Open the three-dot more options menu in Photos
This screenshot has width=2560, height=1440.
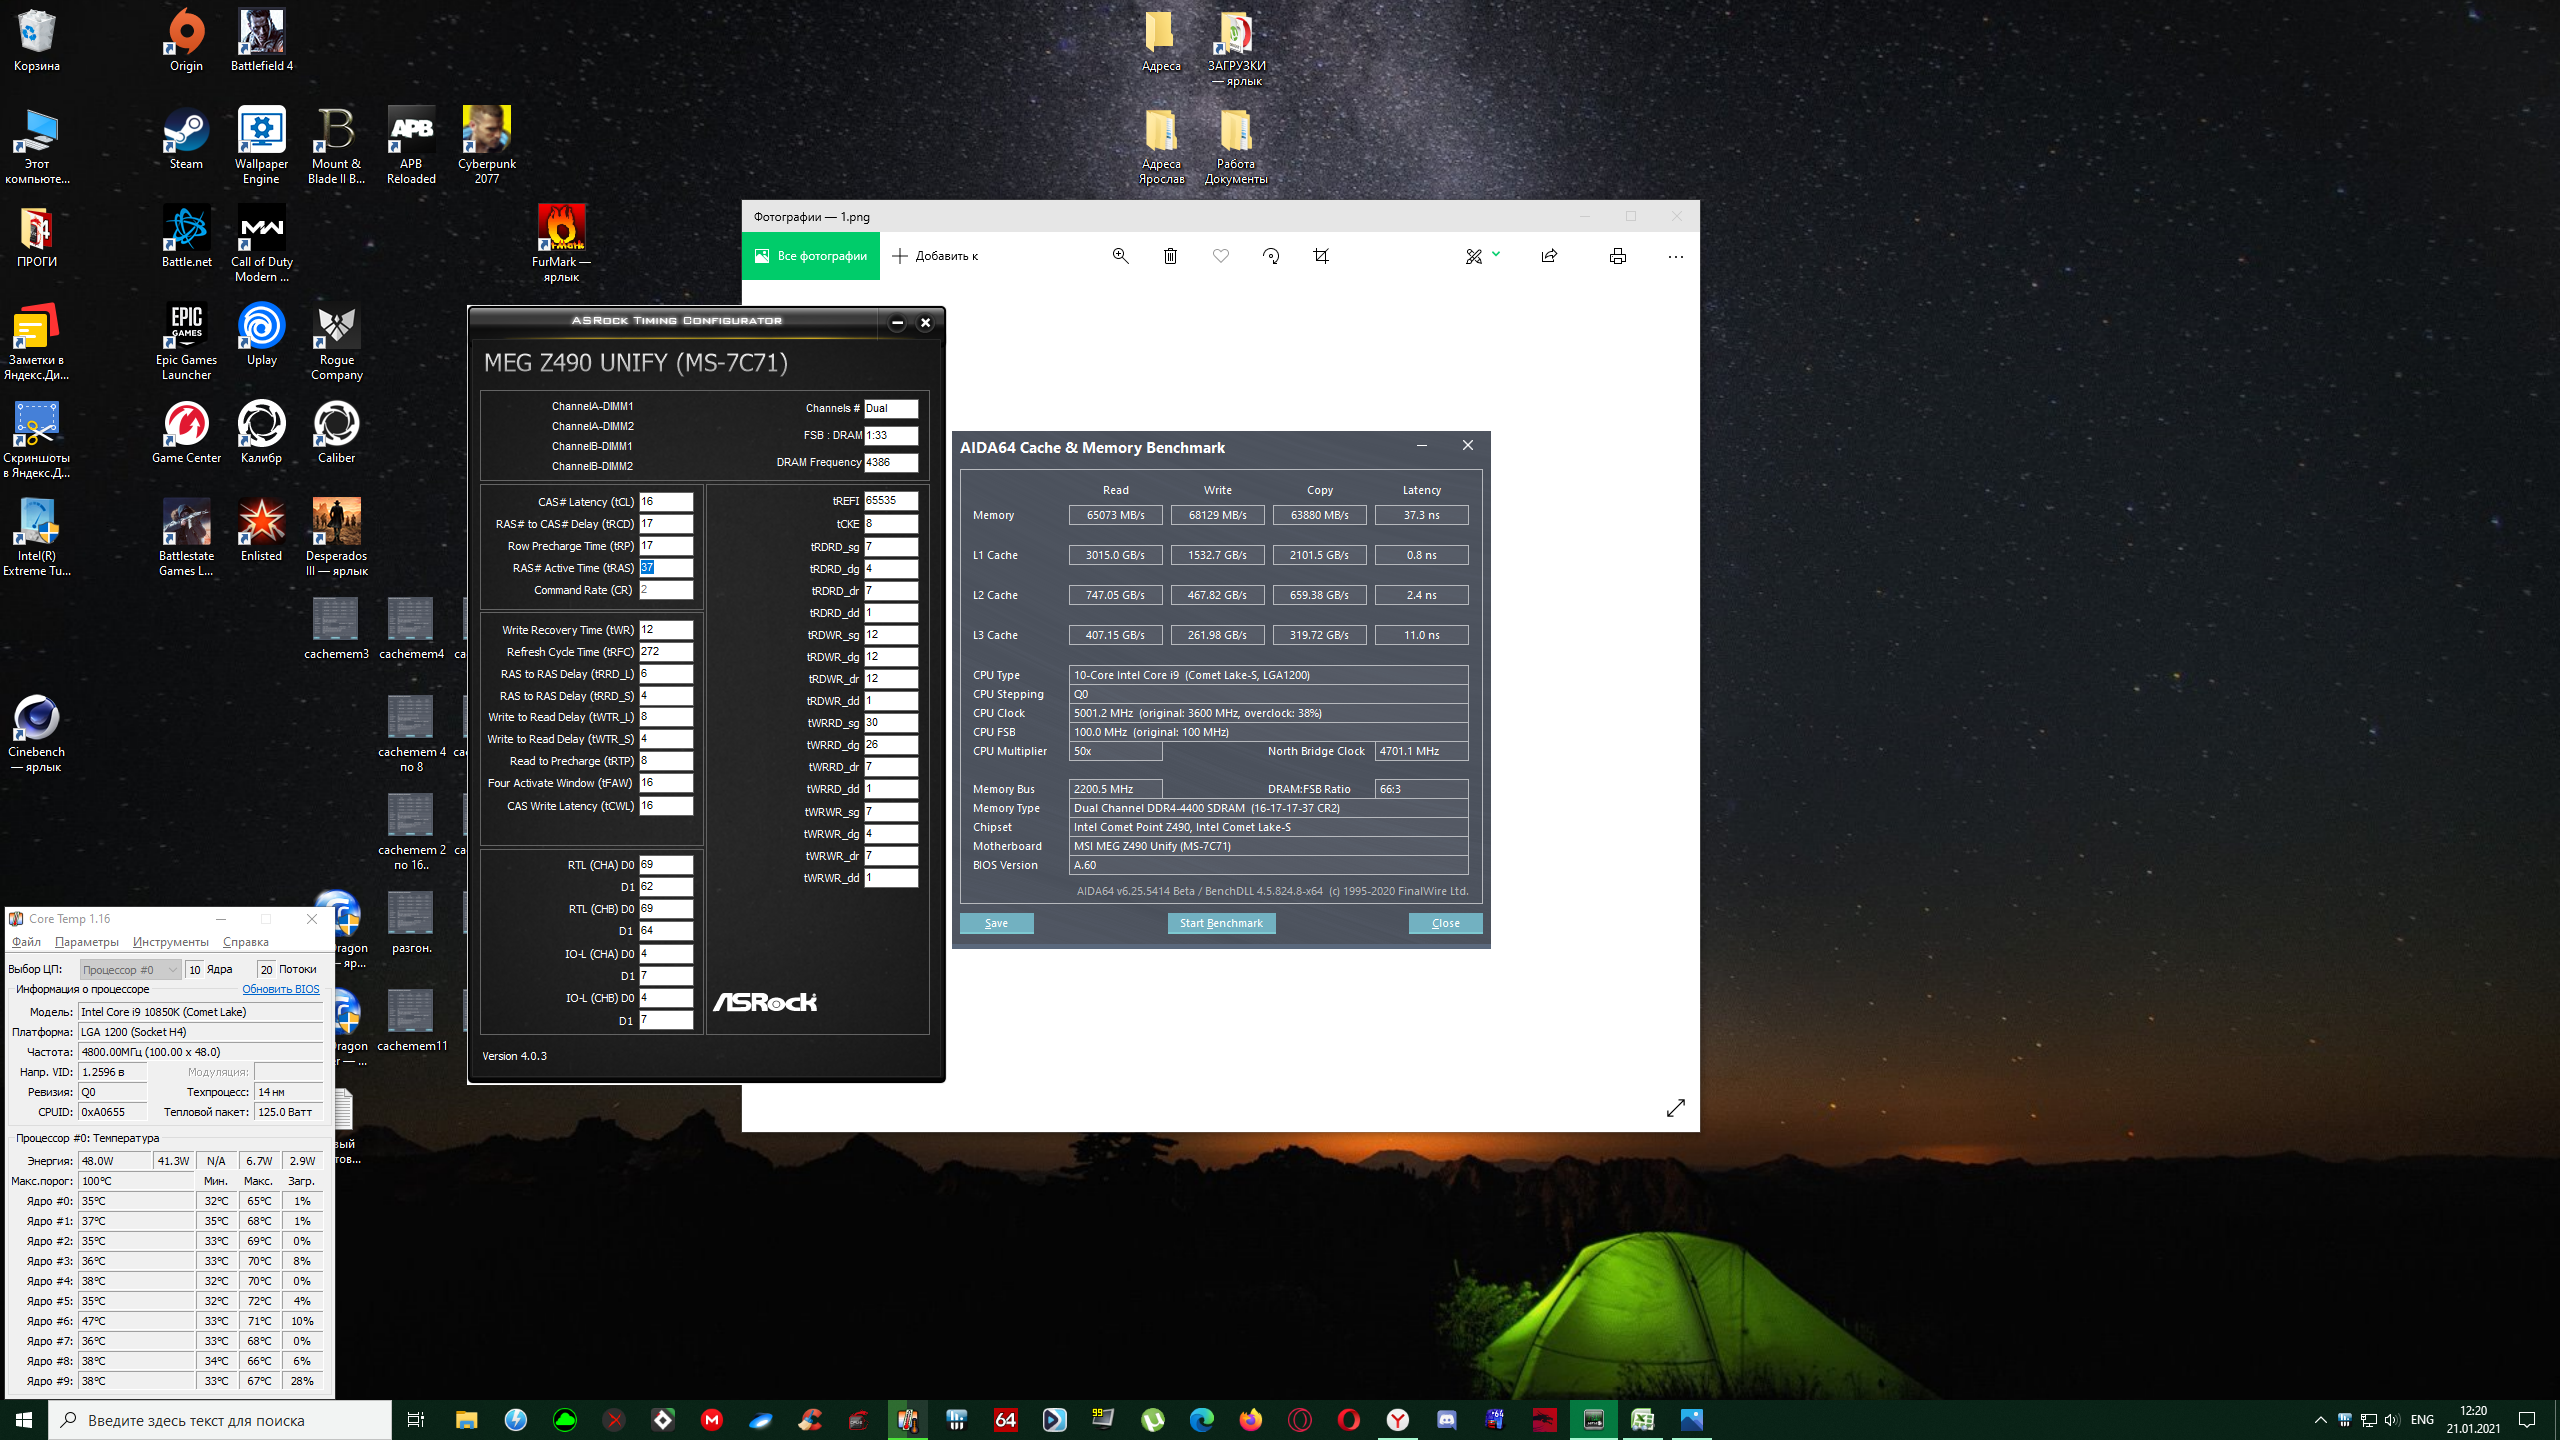(1675, 256)
